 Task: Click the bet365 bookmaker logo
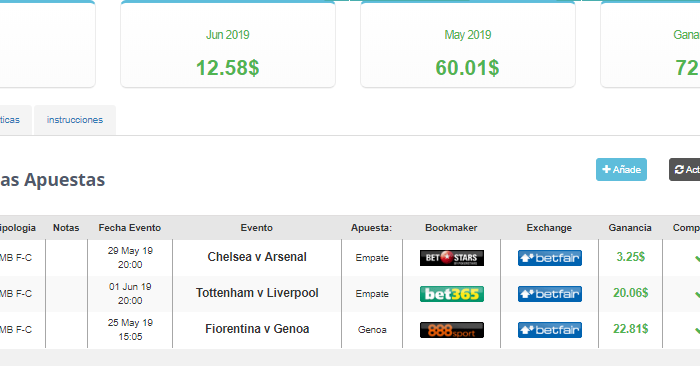(451, 294)
